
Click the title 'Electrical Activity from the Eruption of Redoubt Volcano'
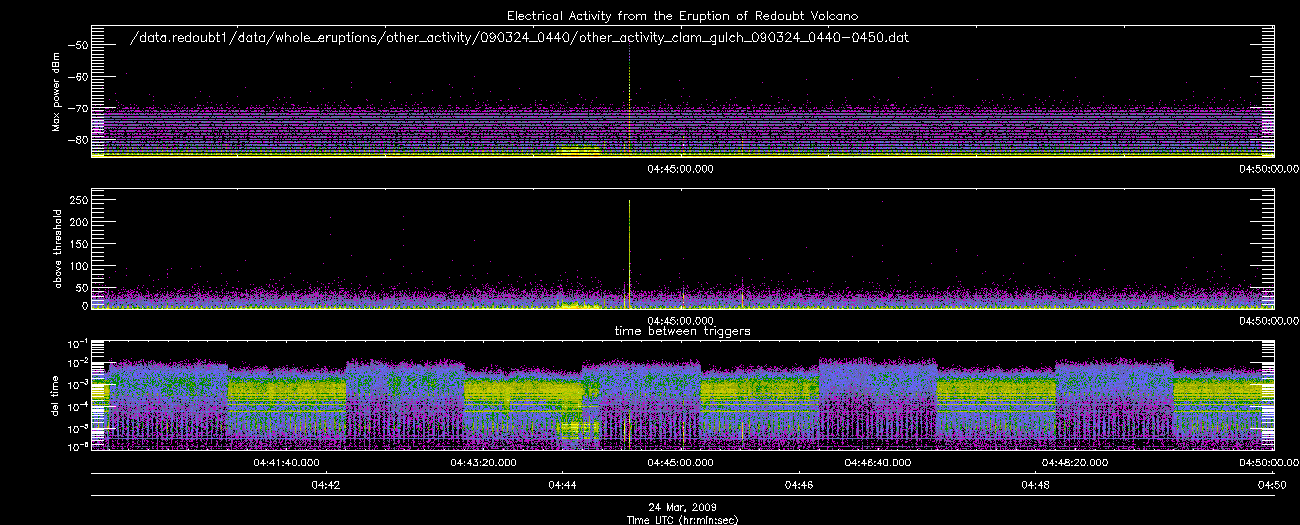(x=685, y=16)
